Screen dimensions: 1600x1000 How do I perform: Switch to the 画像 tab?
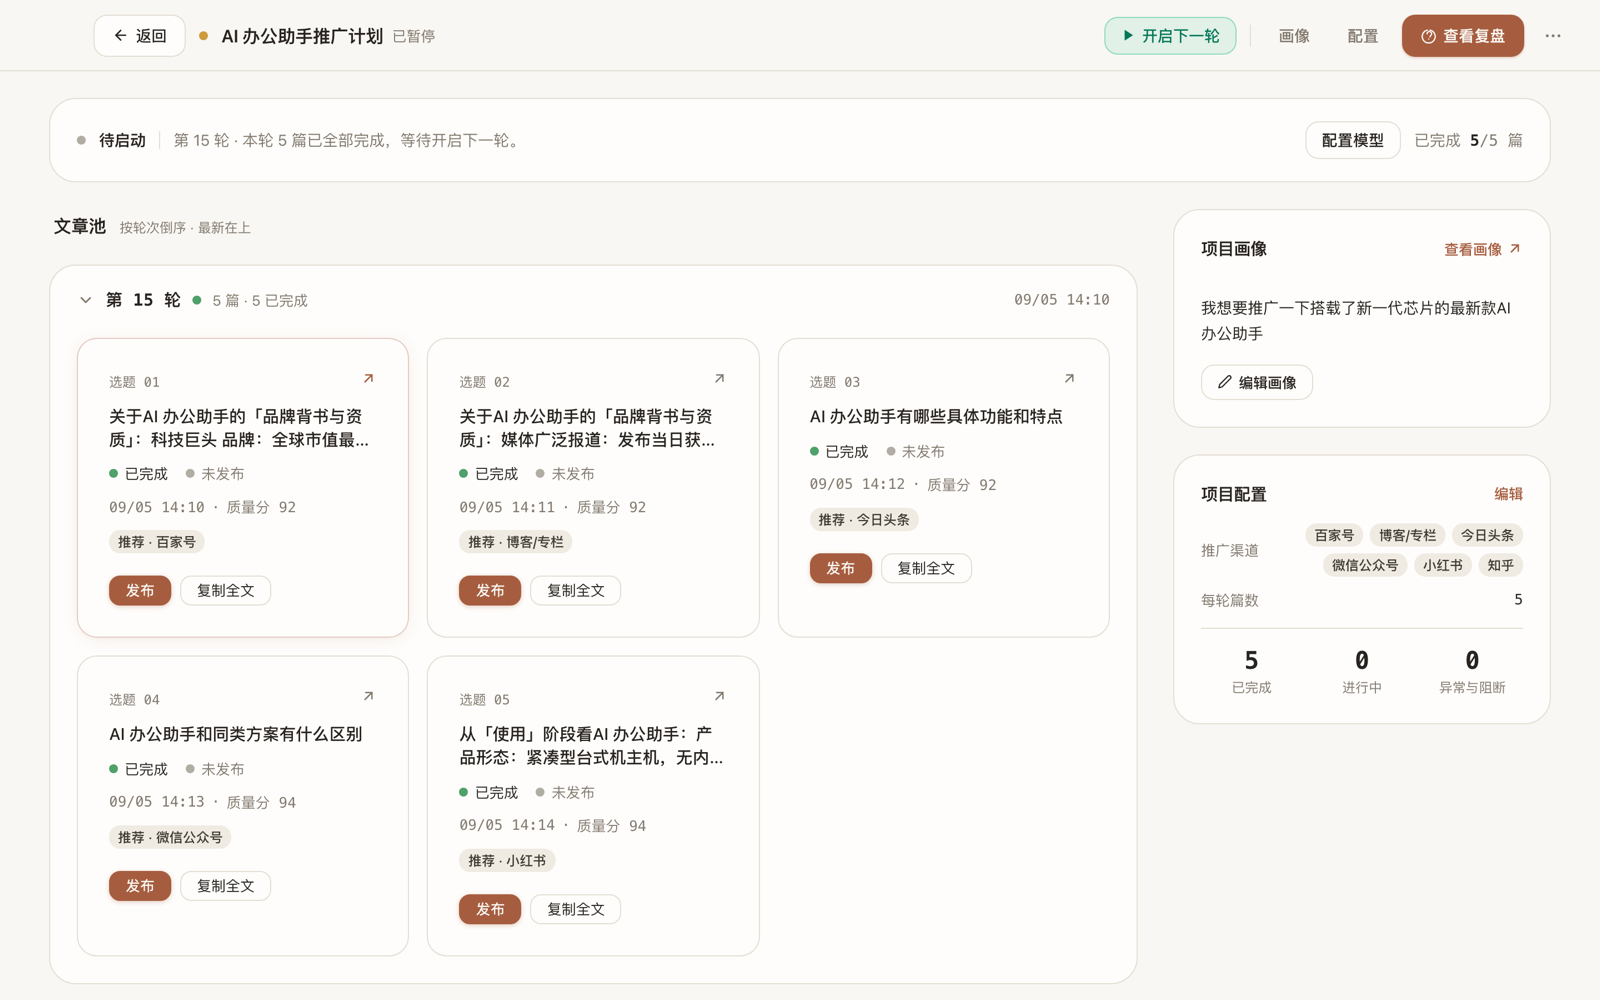[1294, 36]
